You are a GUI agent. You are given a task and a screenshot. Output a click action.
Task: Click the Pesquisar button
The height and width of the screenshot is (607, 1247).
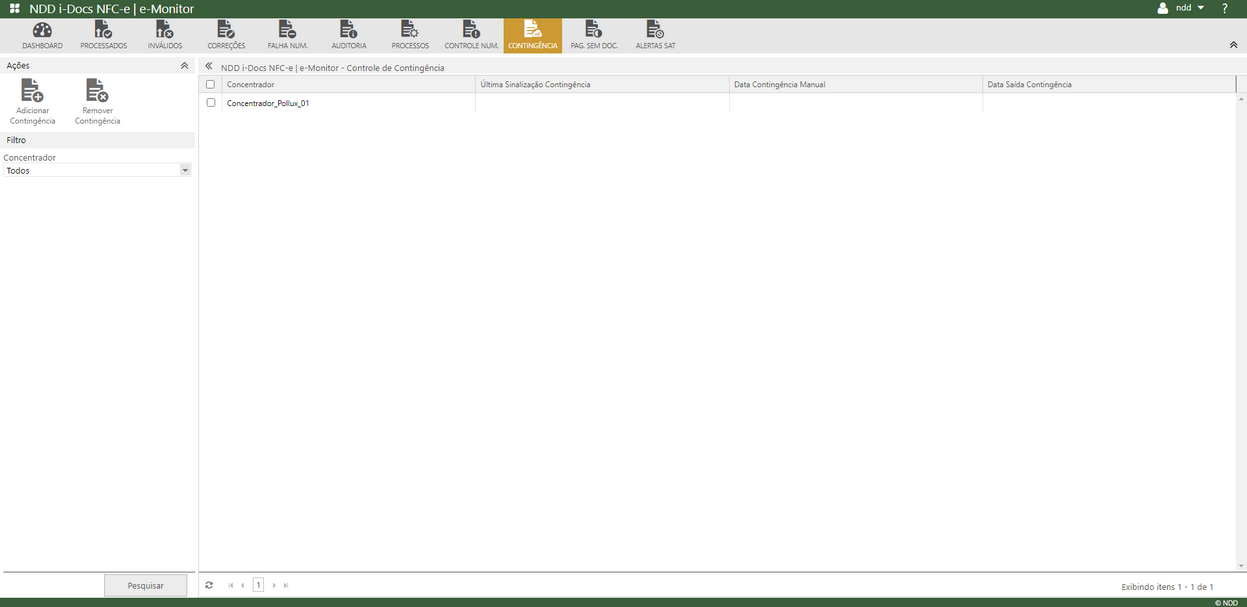pos(145,585)
